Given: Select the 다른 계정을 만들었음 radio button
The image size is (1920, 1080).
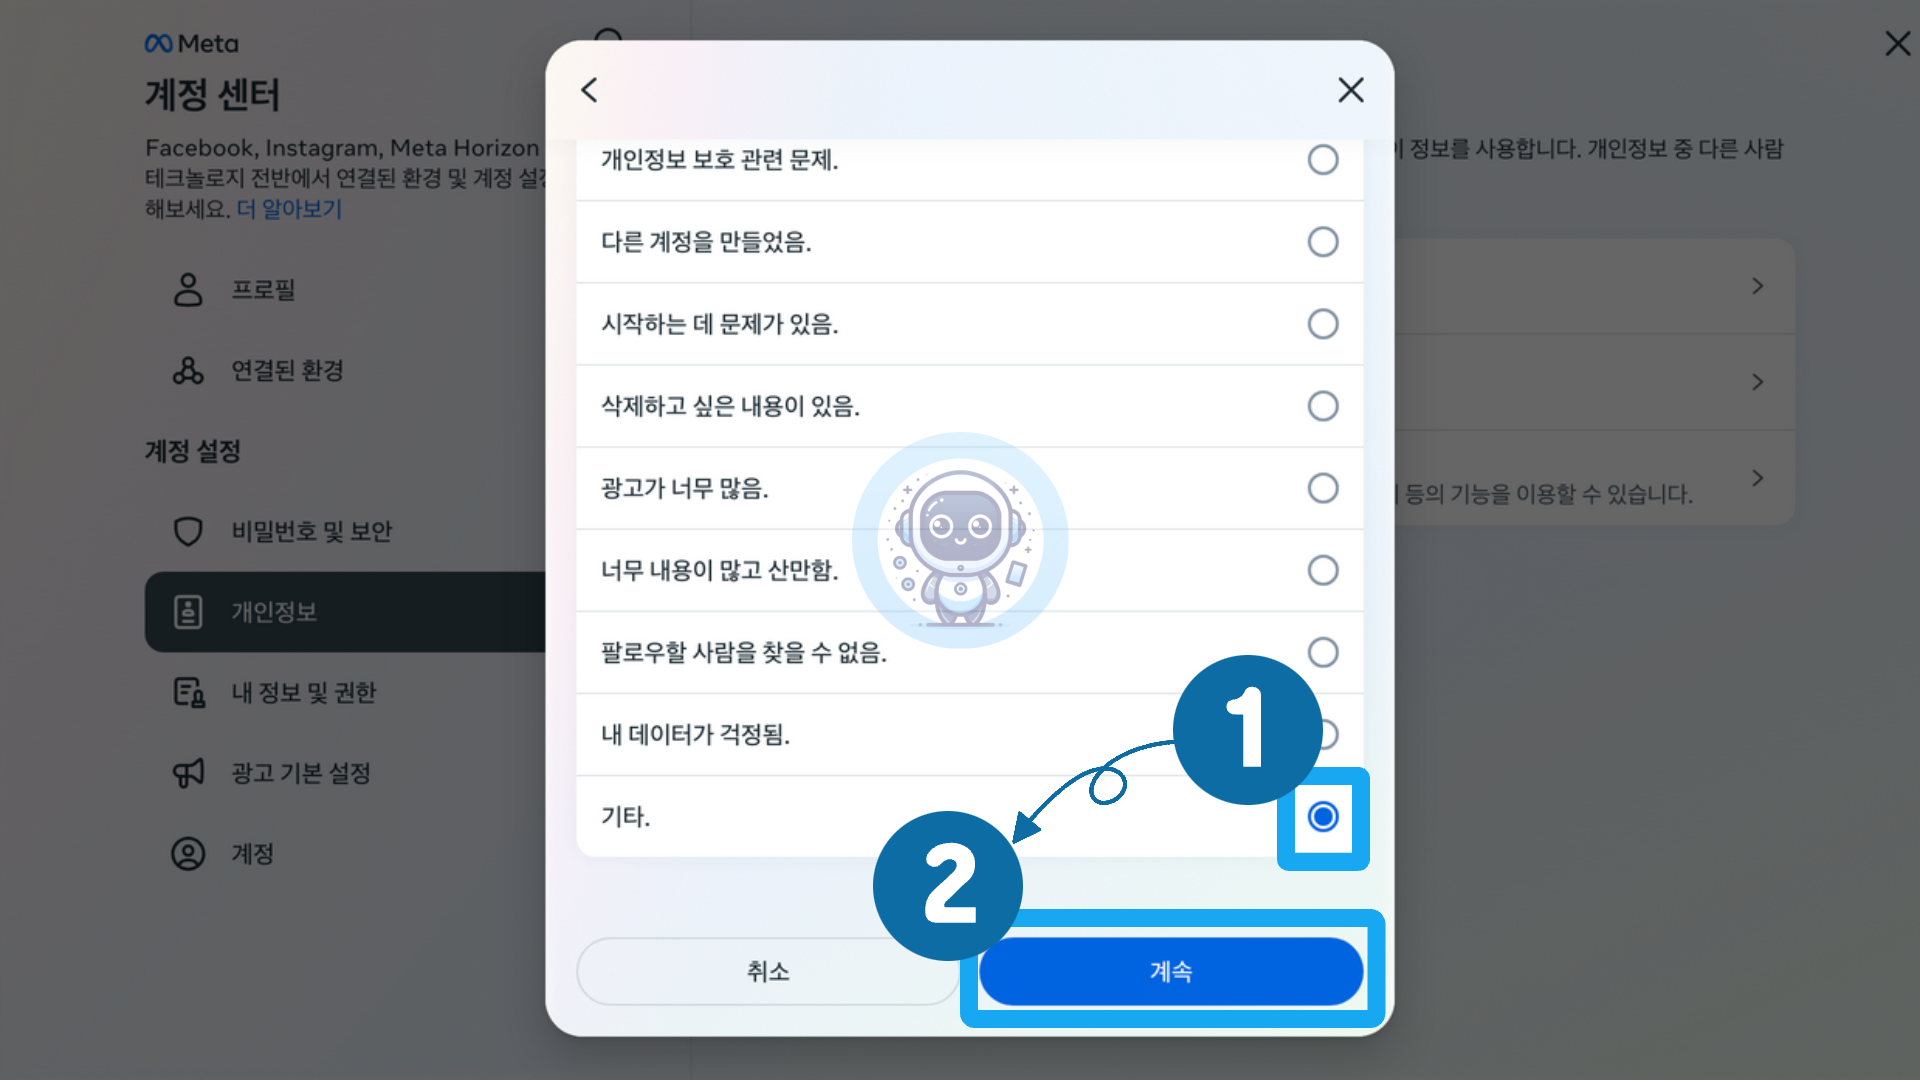Looking at the screenshot, I should click(x=1323, y=242).
